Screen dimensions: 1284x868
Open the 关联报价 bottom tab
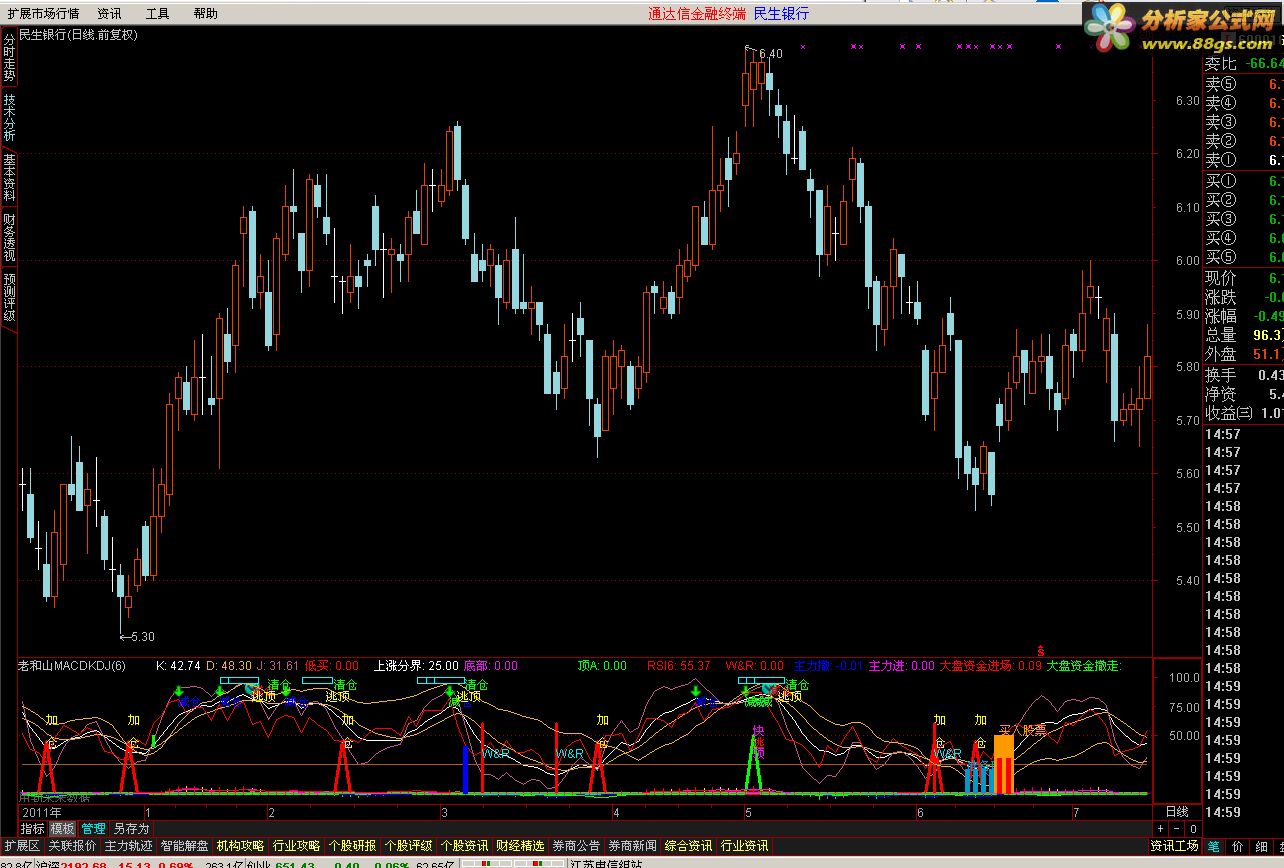[x=72, y=846]
